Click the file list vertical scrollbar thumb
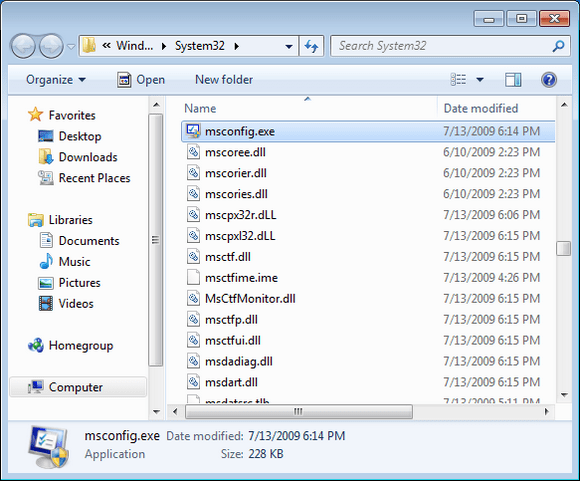Image resolution: width=580 pixels, height=481 pixels. [564, 248]
